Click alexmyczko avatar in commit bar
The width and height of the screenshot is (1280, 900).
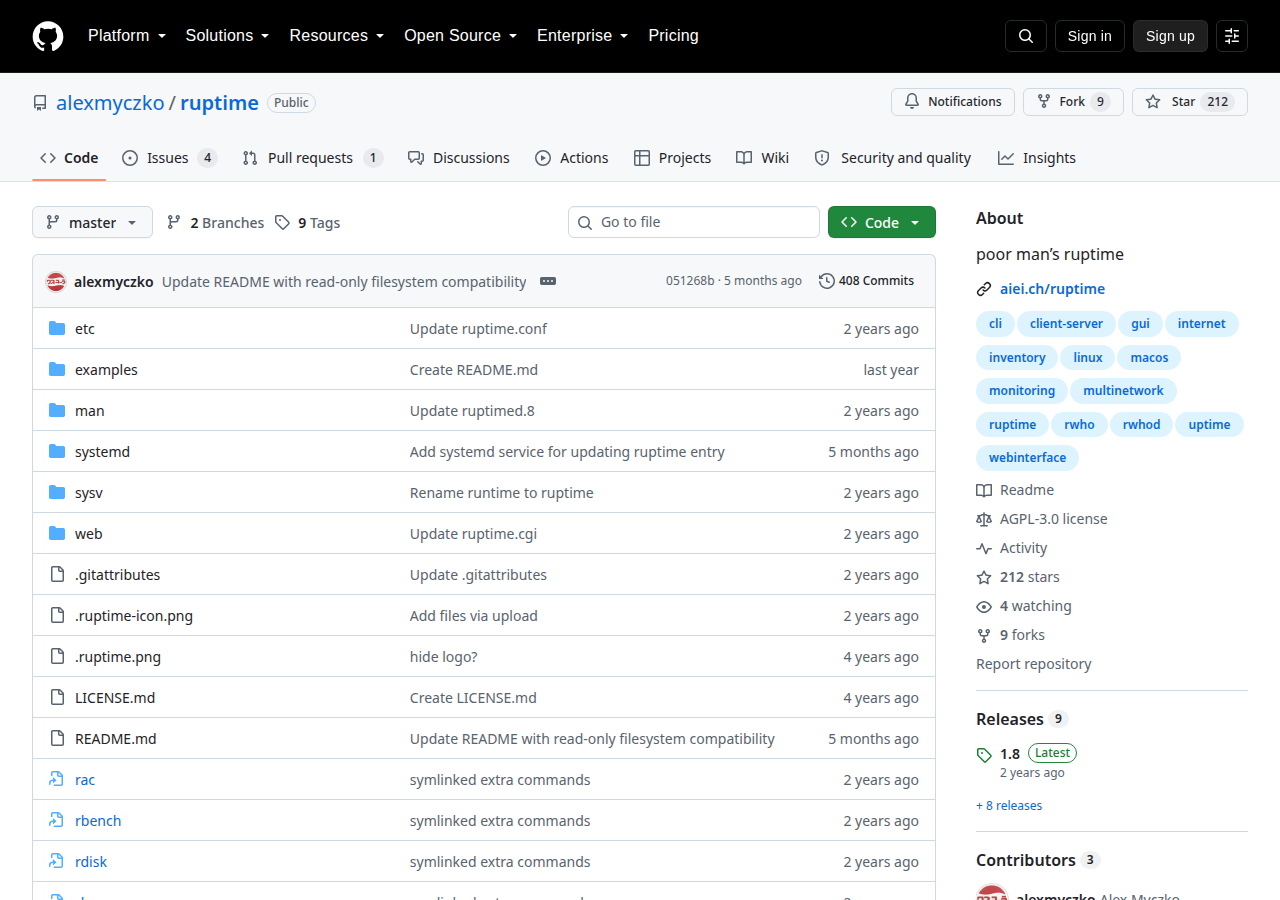pyautogui.click(x=56, y=282)
